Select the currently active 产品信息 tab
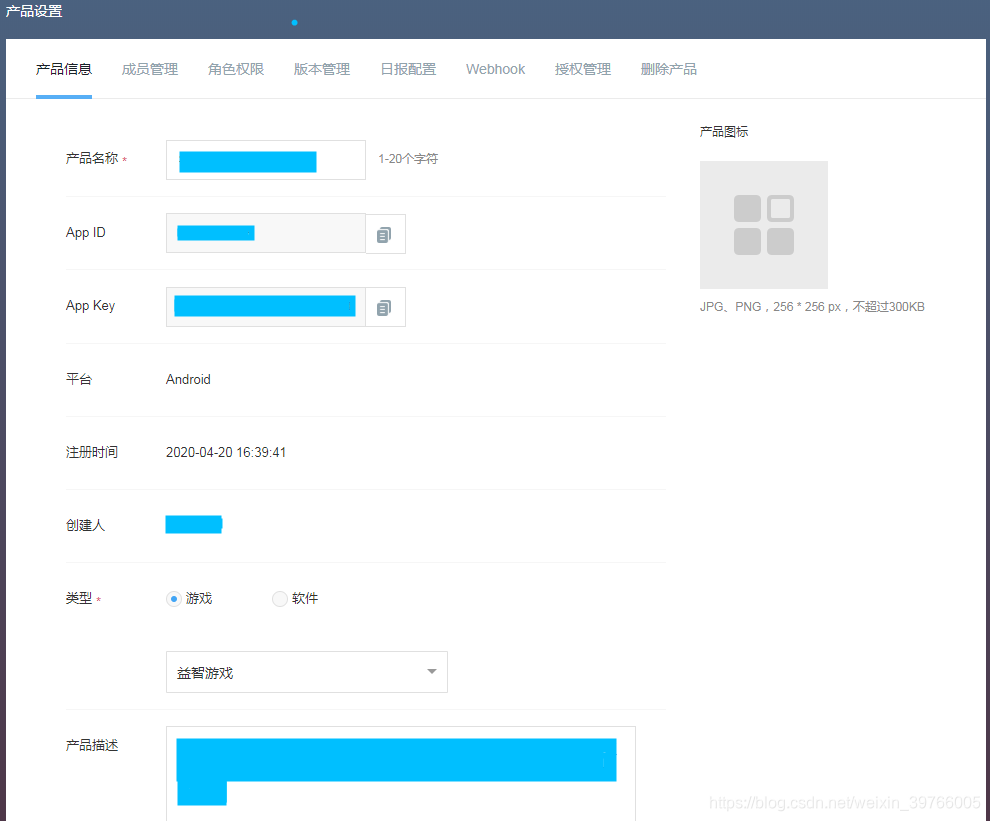 pyautogui.click(x=64, y=69)
